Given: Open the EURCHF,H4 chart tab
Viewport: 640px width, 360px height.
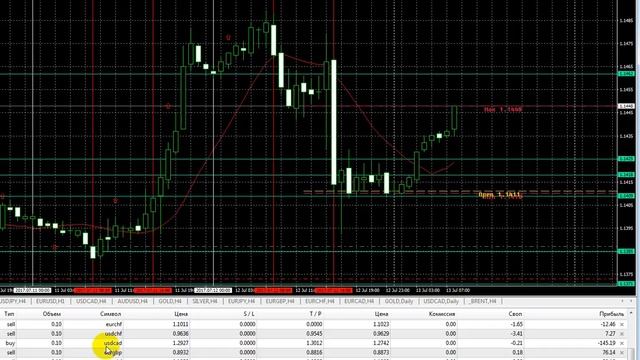Looking at the screenshot, I should (320, 301).
